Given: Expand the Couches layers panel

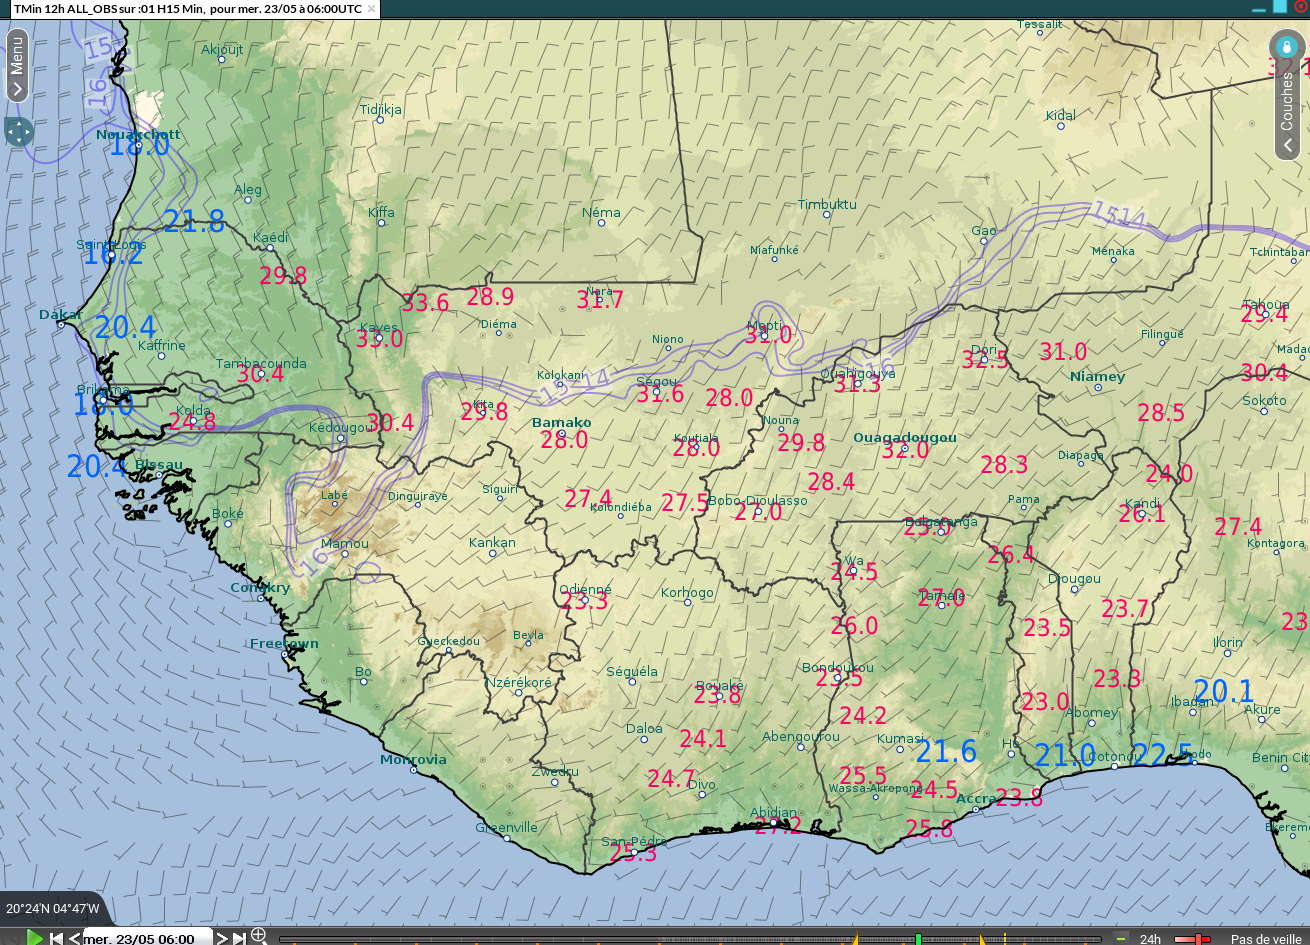Looking at the screenshot, I should point(1288,146).
